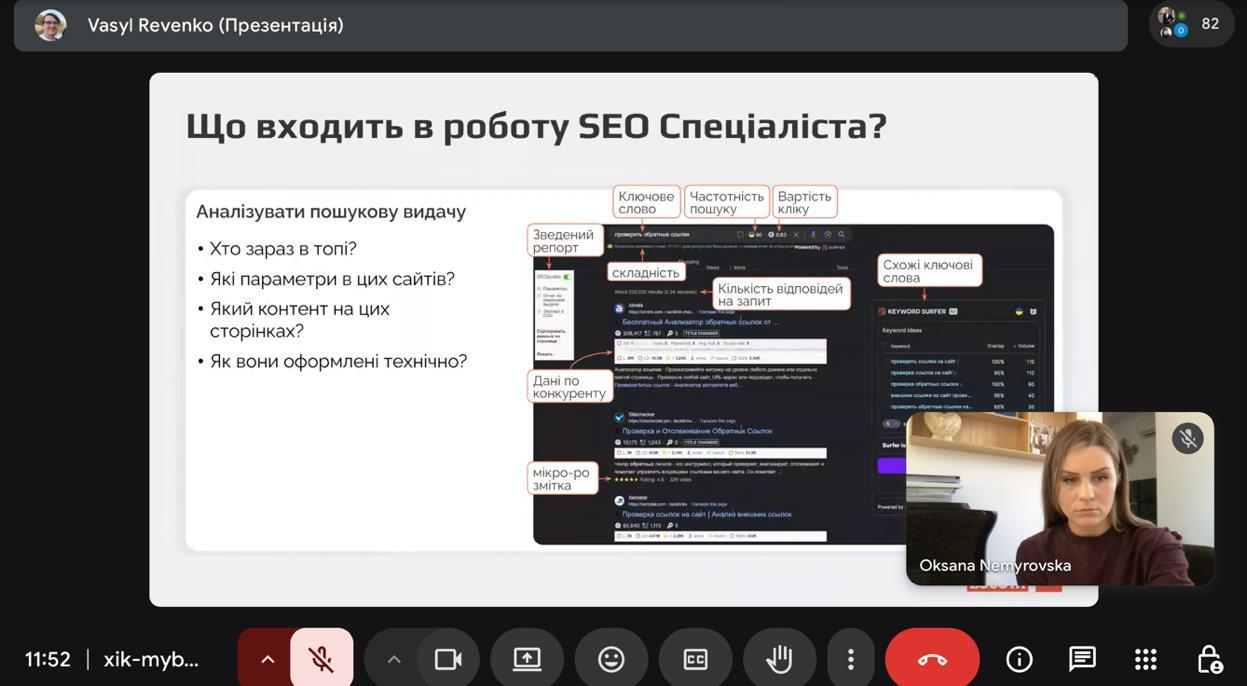
Task: Turn on closed captions
Action: [x=695, y=659]
